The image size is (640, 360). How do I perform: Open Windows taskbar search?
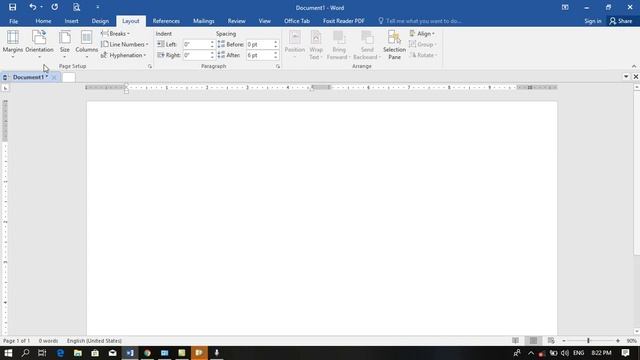[x=25, y=353]
